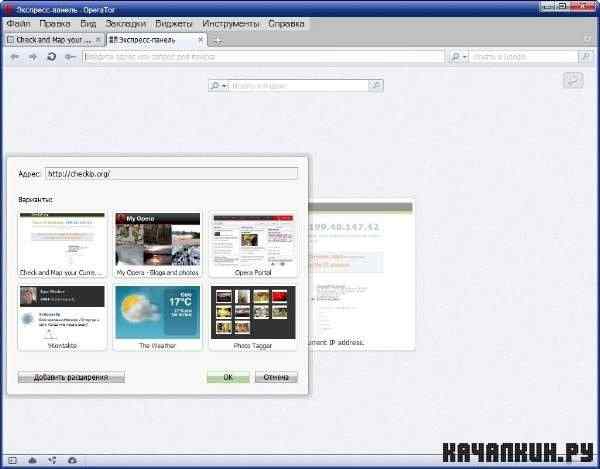The width and height of the screenshot is (600, 469).
Task: Open the Инструменты menu
Action: (x=230, y=24)
